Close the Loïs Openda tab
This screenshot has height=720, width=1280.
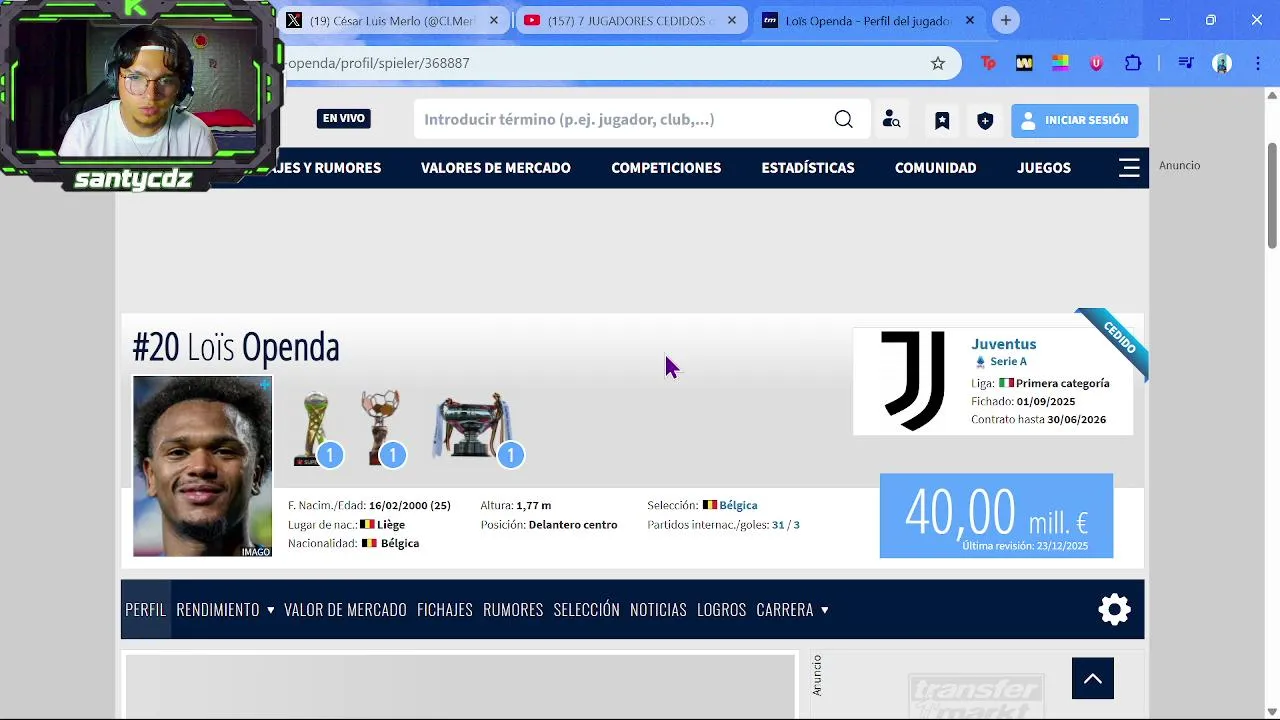(969, 20)
